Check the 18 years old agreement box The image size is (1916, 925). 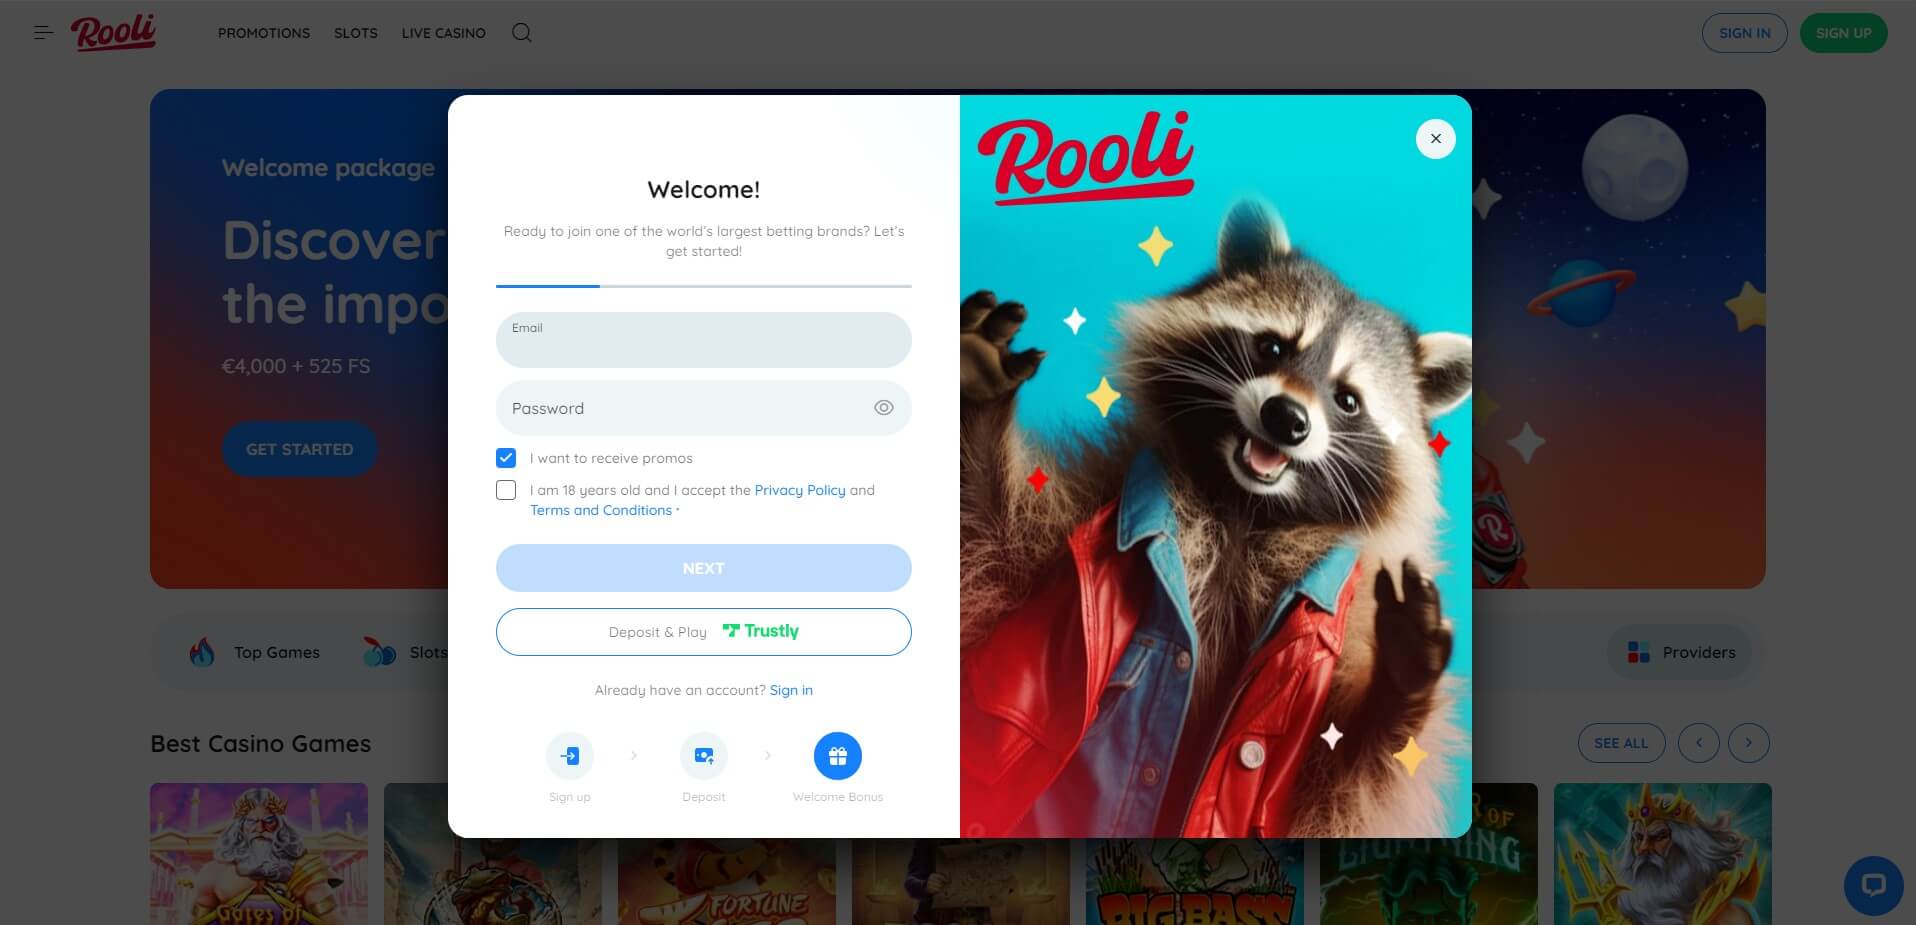click(506, 490)
